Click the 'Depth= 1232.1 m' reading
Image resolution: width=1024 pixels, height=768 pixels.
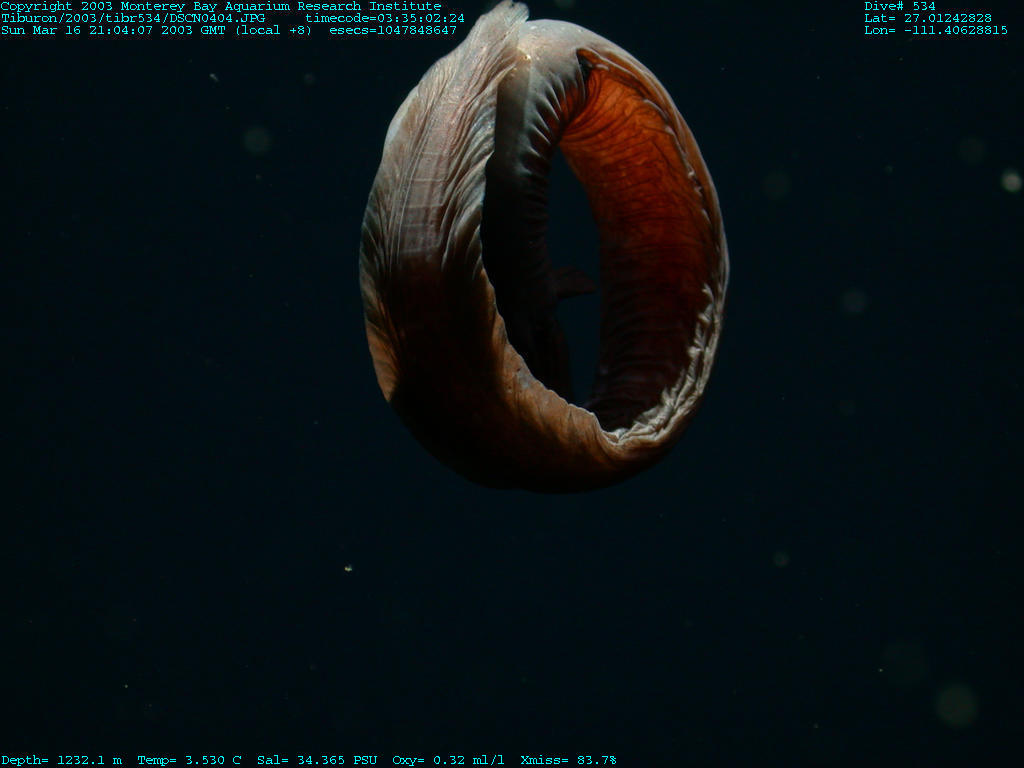61,760
